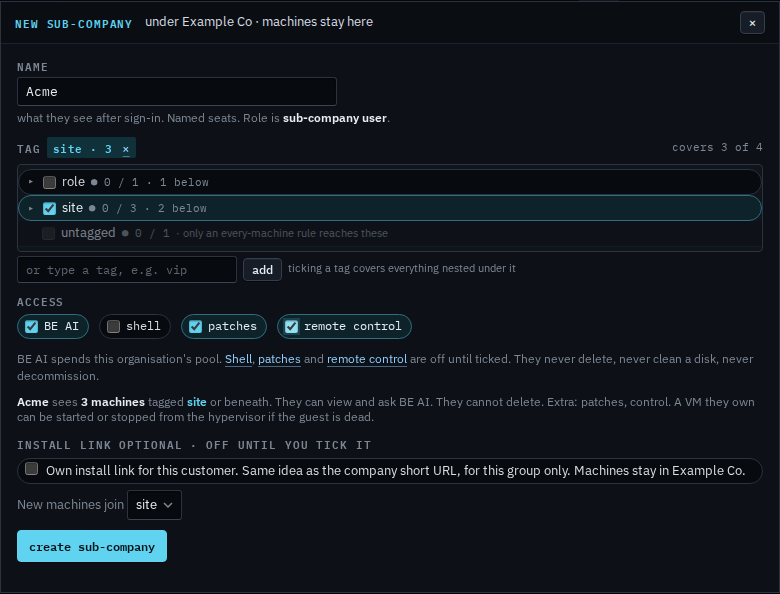This screenshot has height=594, width=780.
Task: Disable BE AI access
Action: click(31, 326)
